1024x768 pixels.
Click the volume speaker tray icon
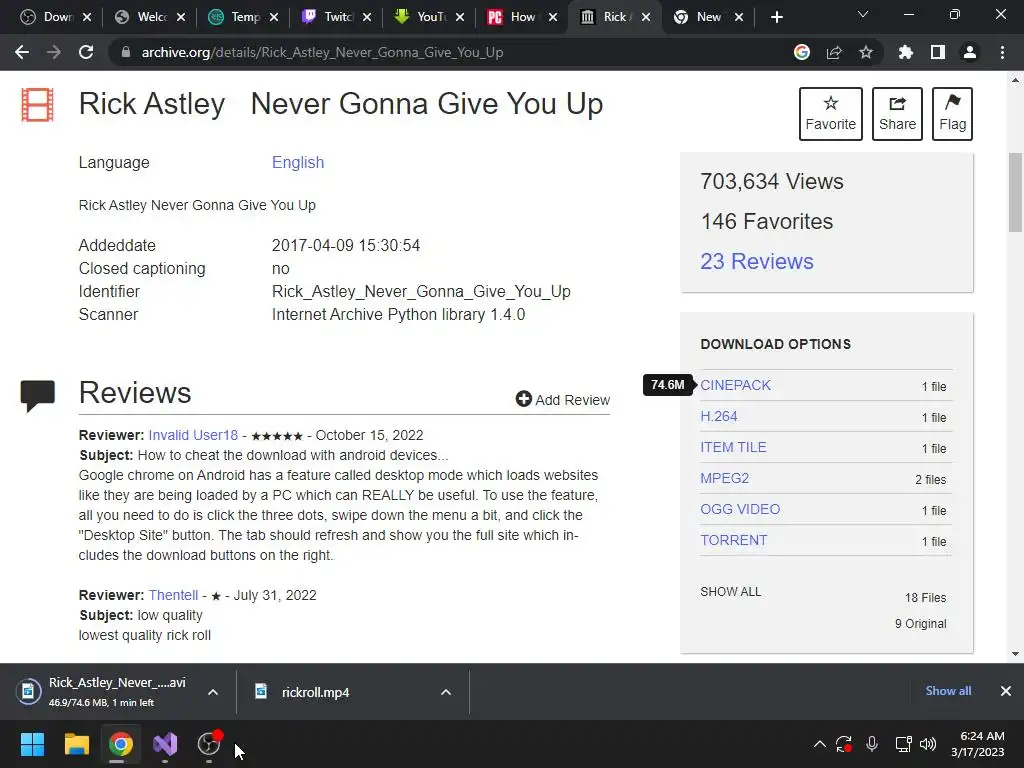(927, 744)
